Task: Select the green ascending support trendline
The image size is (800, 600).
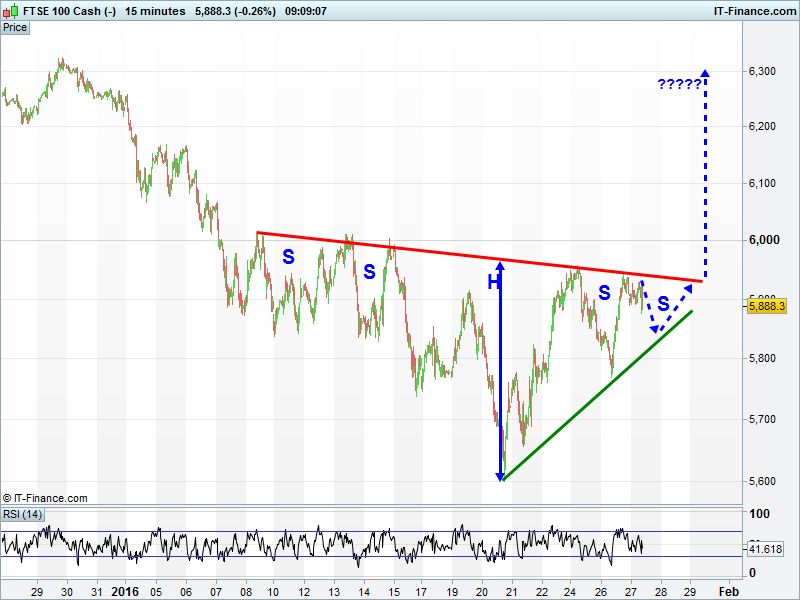Action: pos(600,393)
